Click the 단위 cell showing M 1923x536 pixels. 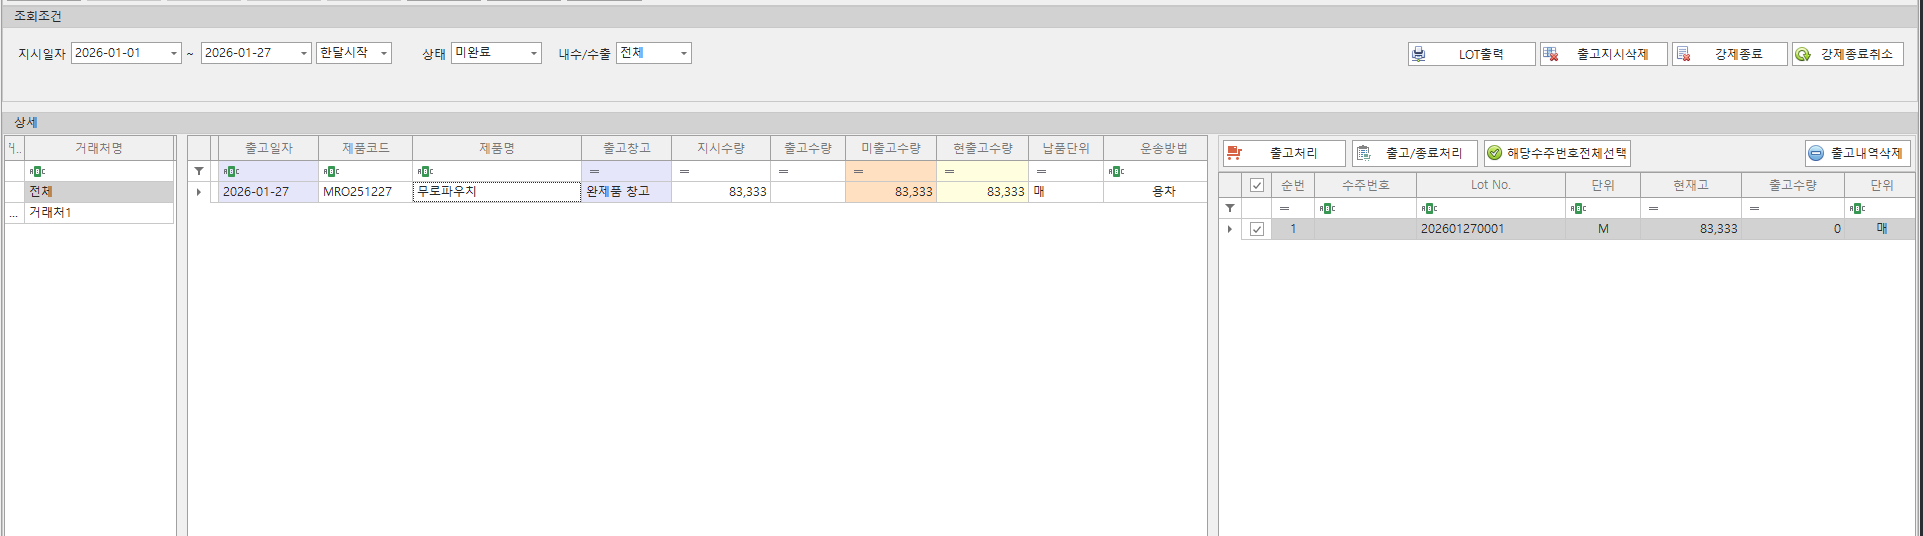[x=1602, y=229]
